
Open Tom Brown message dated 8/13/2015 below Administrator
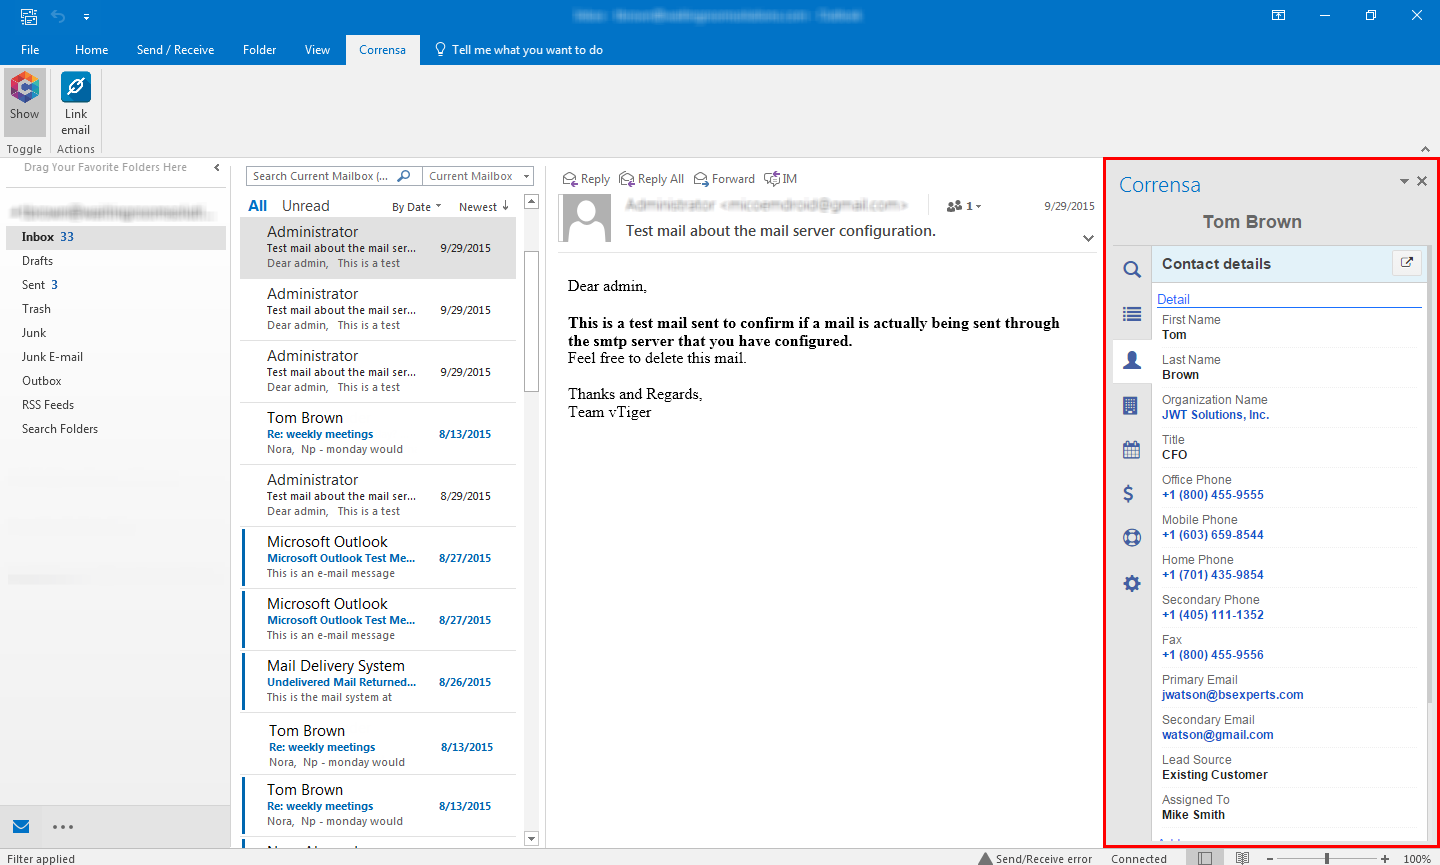click(378, 433)
